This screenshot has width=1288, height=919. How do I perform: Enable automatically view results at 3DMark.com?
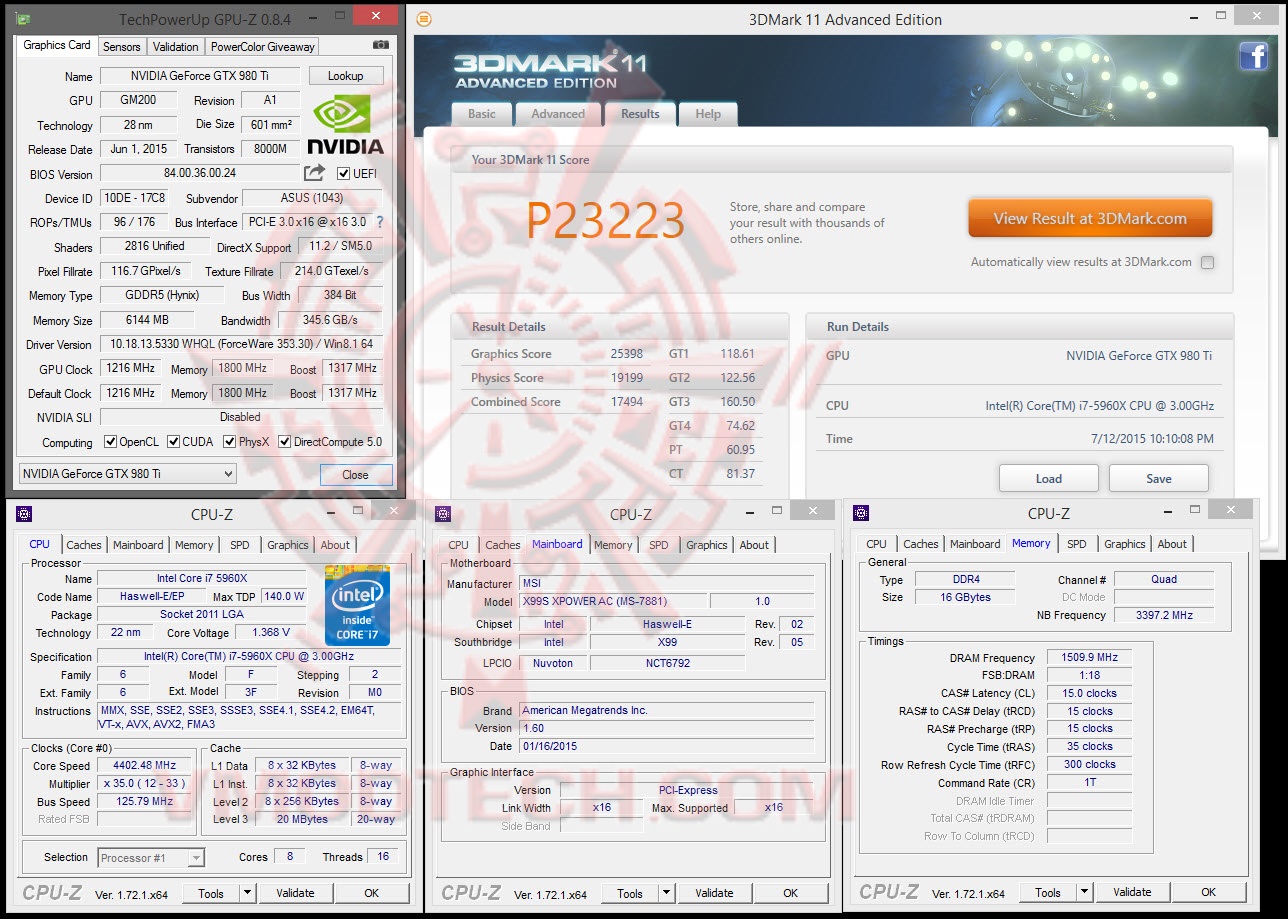(x=1207, y=263)
